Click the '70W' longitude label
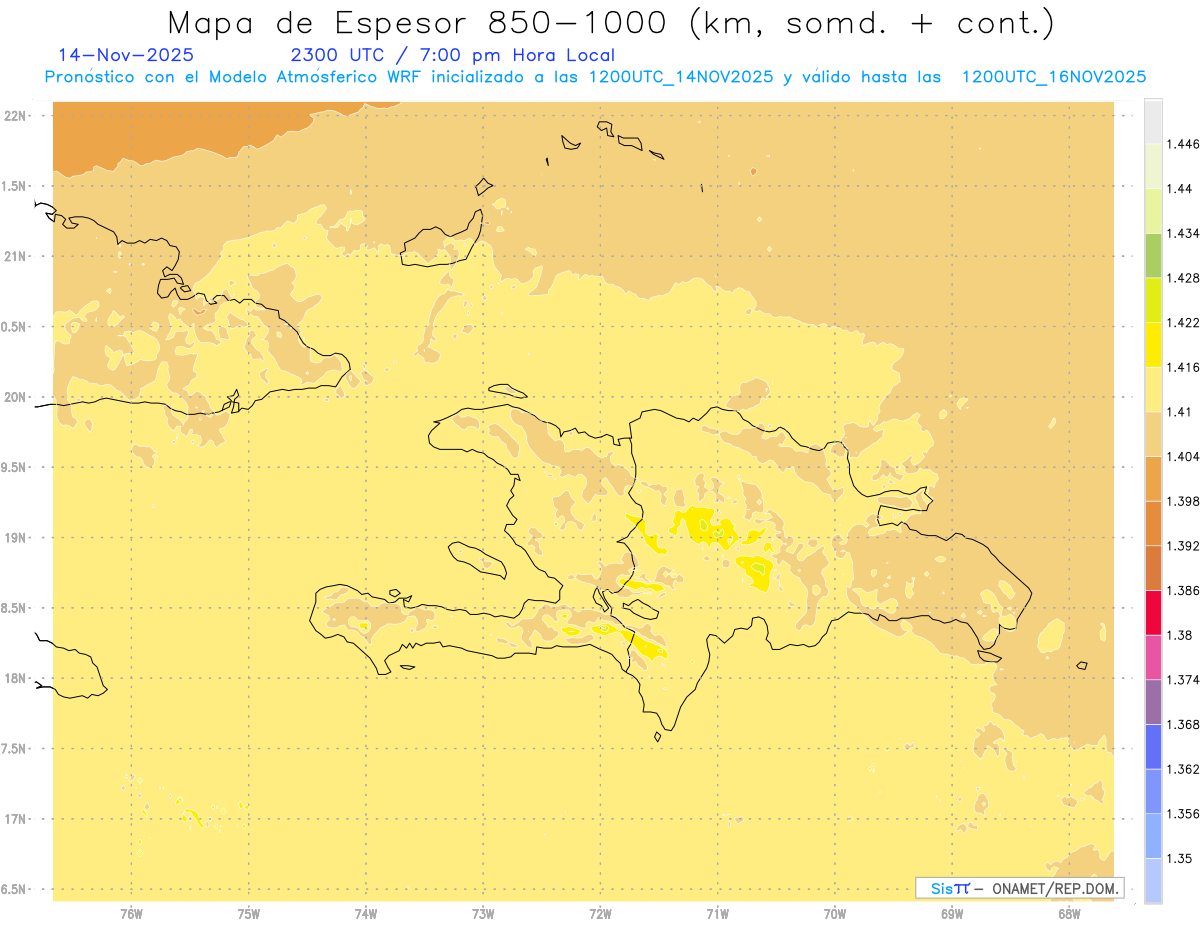Image resolution: width=1200 pixels, height=927 pixels. [x=835, y=914]
